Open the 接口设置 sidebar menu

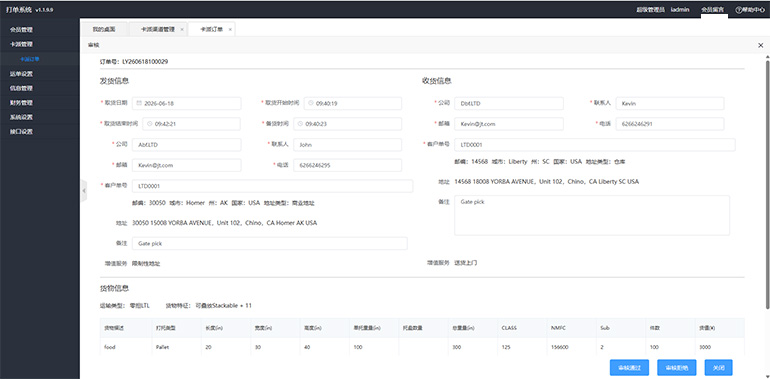point(40,132)
